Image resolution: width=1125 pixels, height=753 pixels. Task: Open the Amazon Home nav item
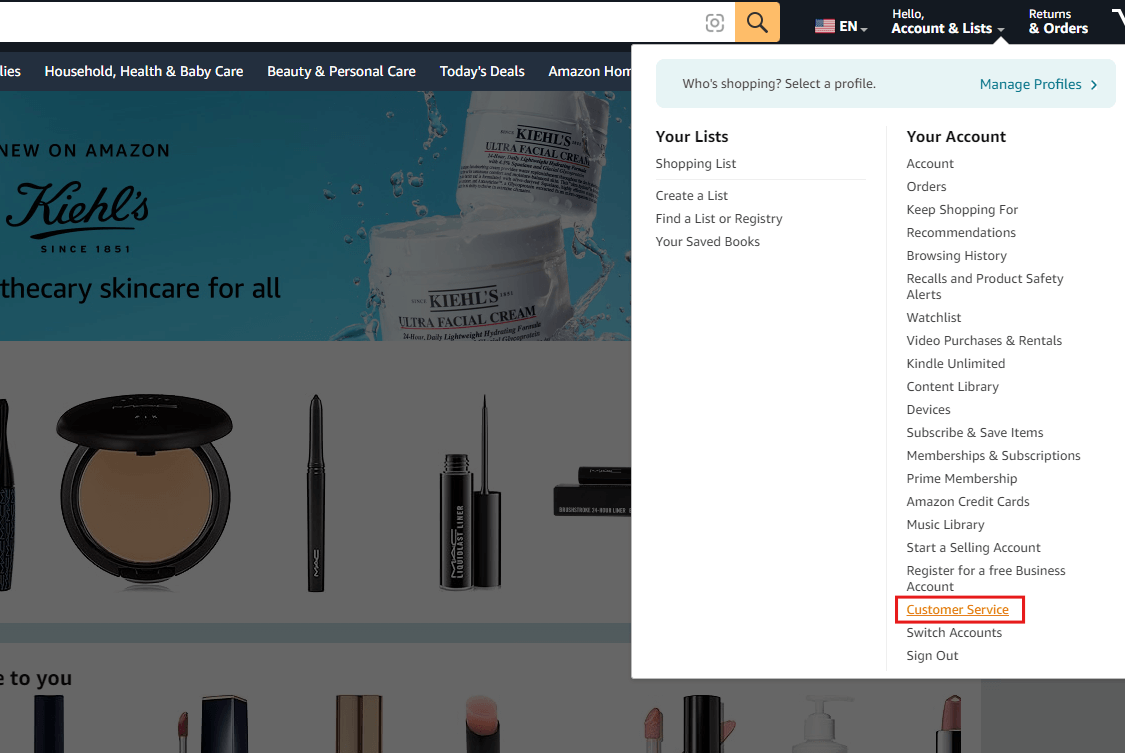point(590,72)
